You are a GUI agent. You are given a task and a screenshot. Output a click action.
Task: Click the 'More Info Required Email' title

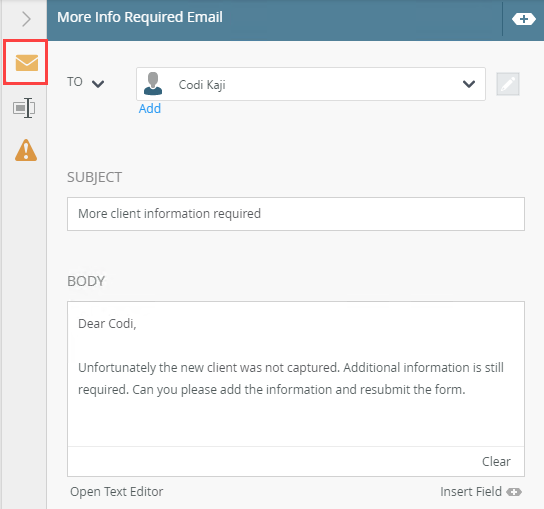click(x=140, y=17)
